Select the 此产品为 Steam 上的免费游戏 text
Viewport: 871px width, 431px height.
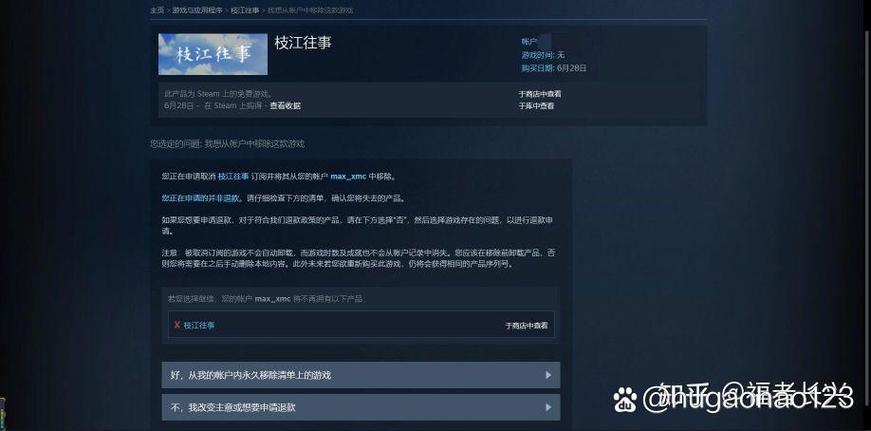219,93
